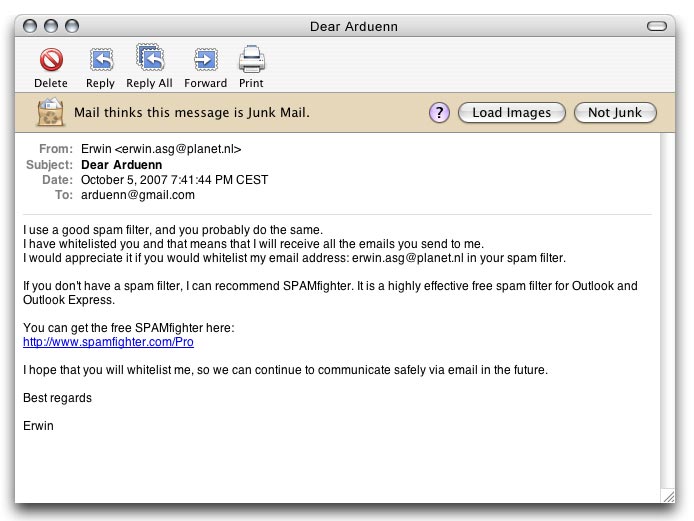This screenshot has width=694, height=521.
Task: Load Images in this message
Action: (x=512, y=112)
